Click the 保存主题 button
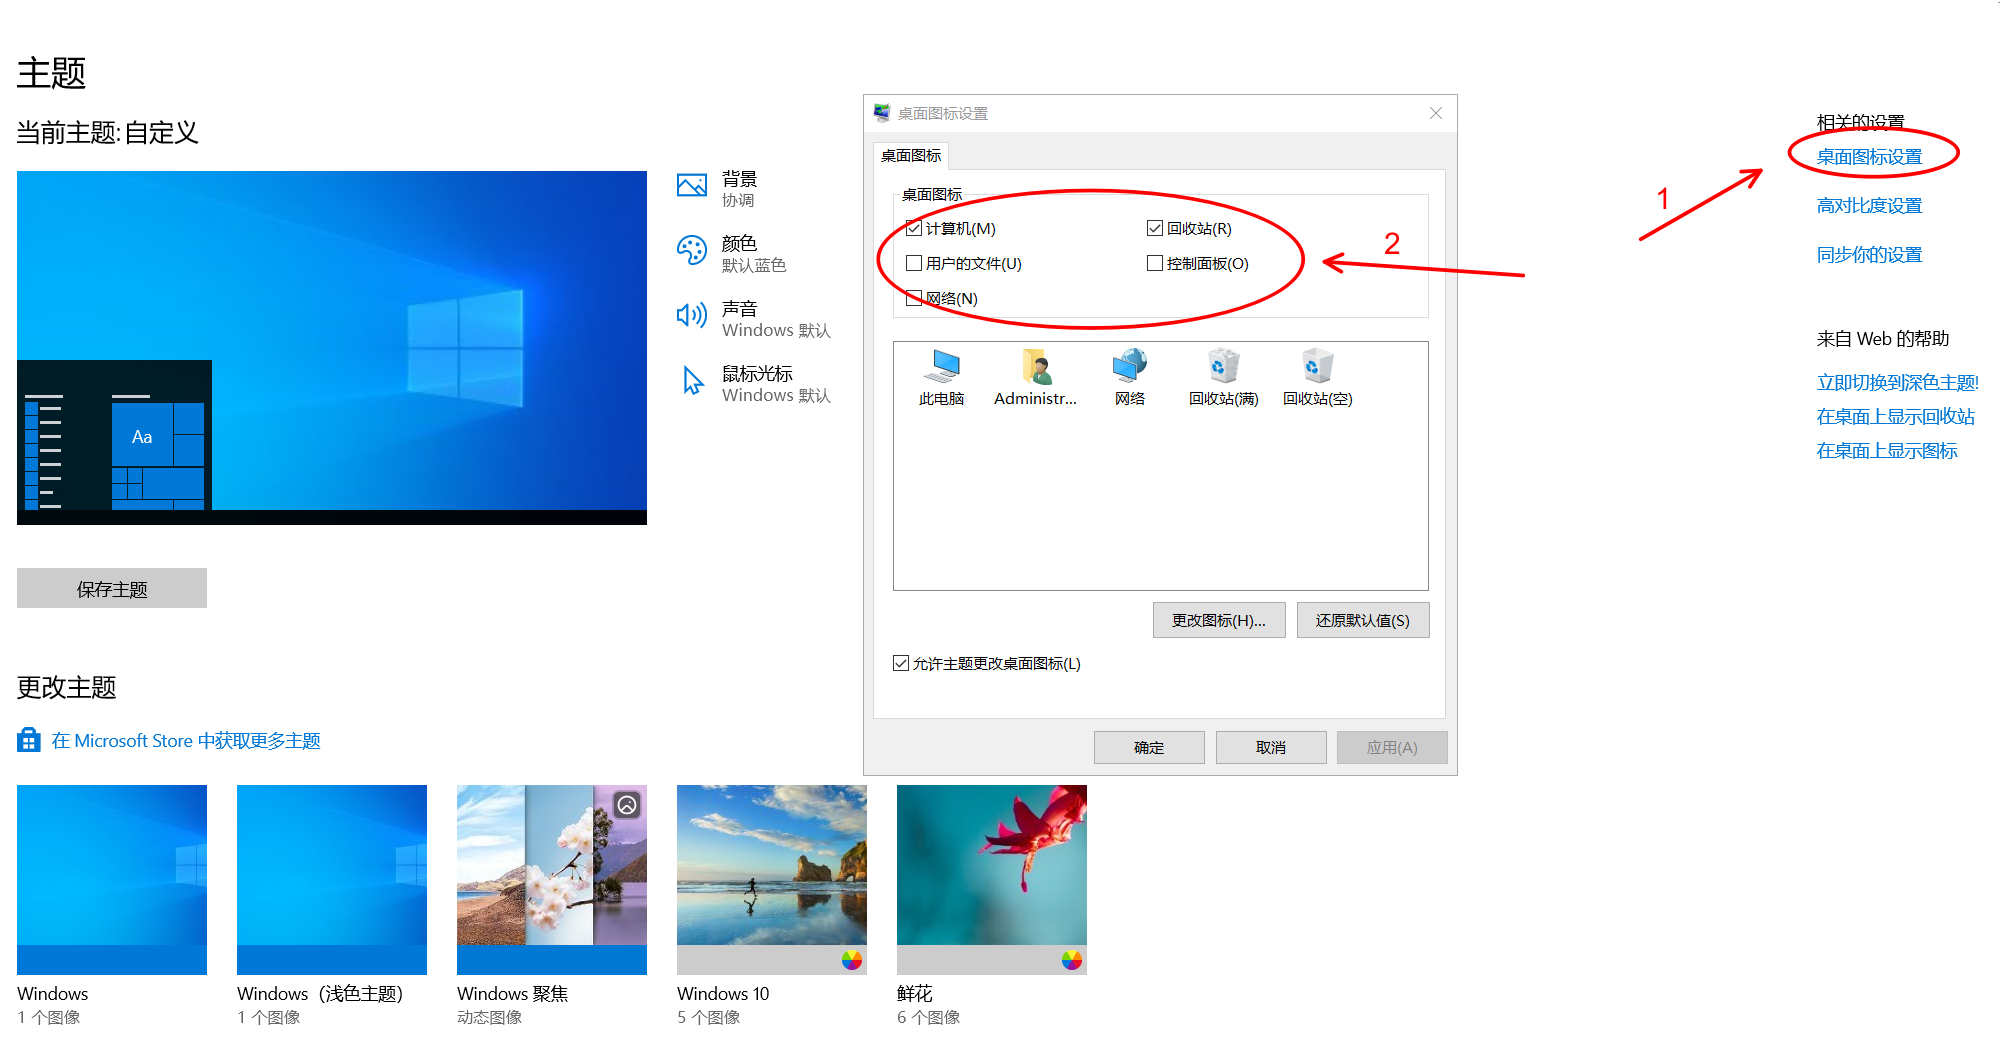This screenshot has height=1046, width=2000. click(x=111, y=588)
